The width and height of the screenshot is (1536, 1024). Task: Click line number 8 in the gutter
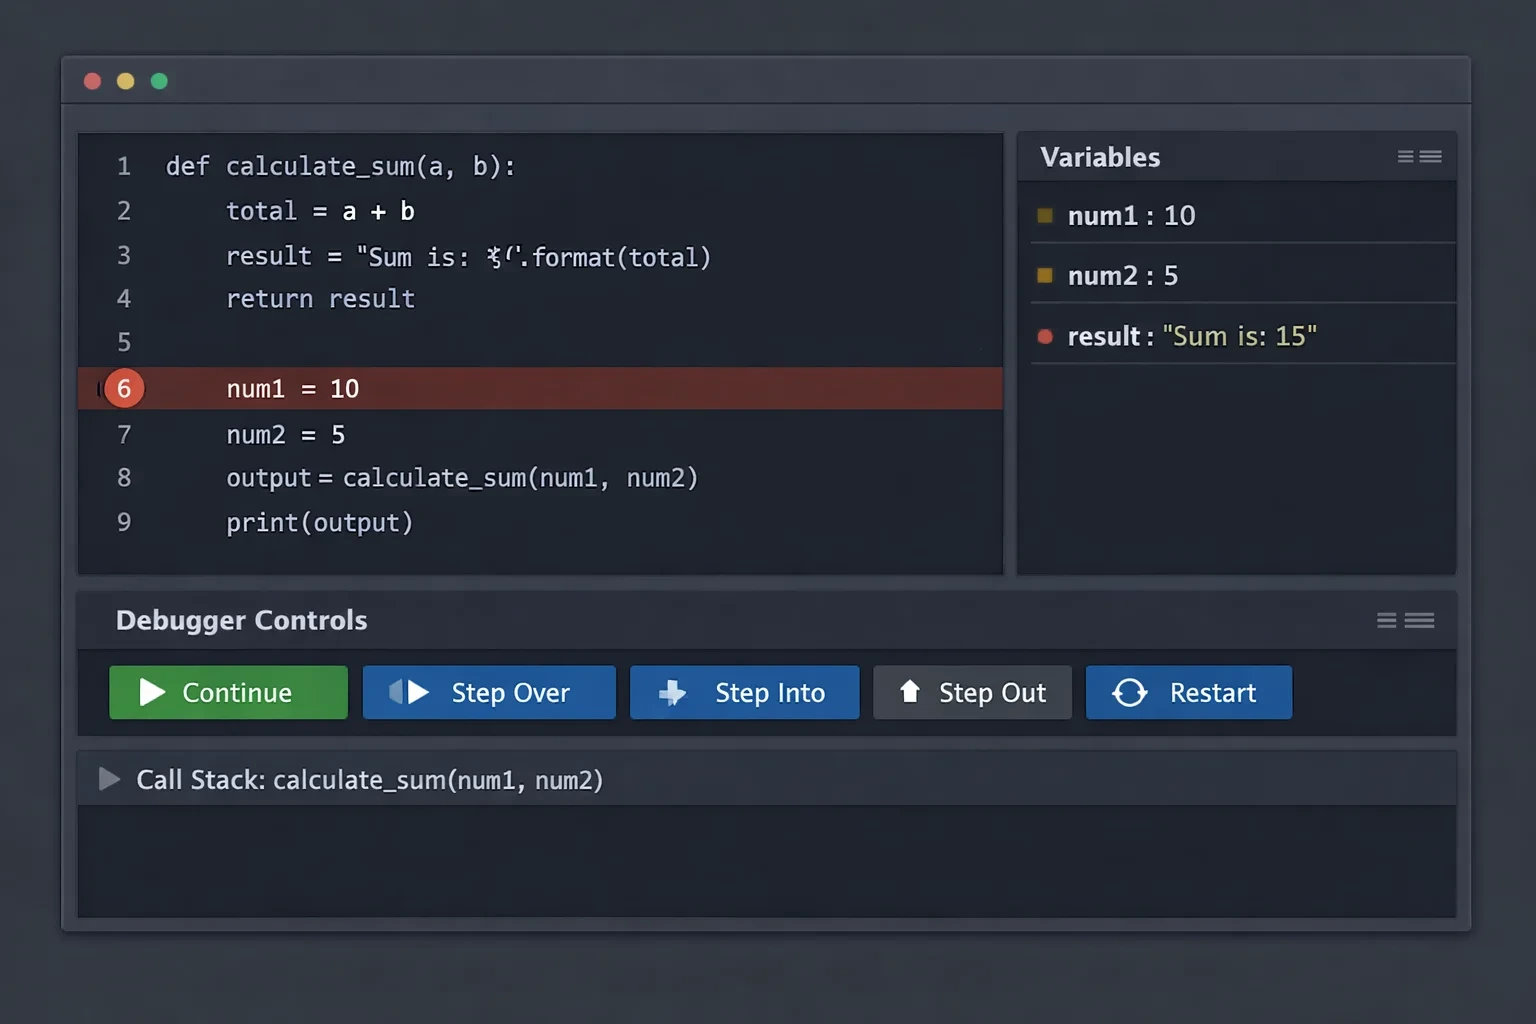tap(124, 478)
